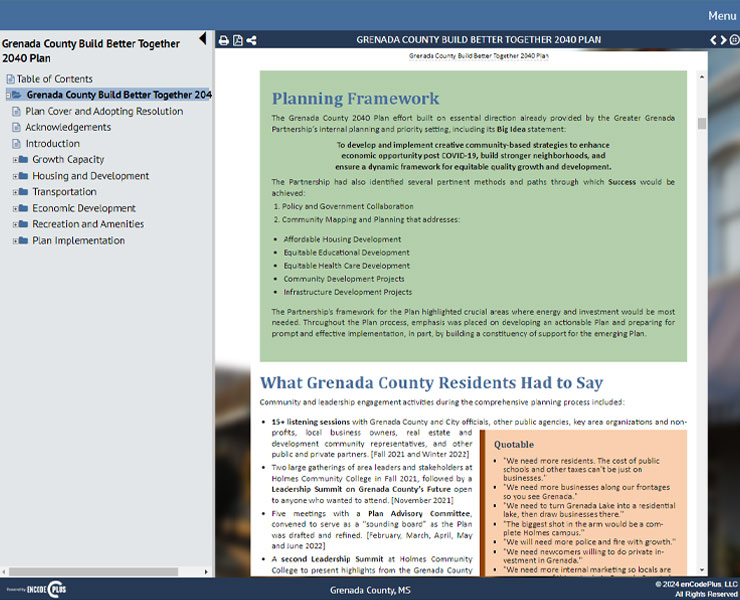The height and width of the screenshot is (600, 740).
Task: Open the Transportation section
Action: point(64,192)
